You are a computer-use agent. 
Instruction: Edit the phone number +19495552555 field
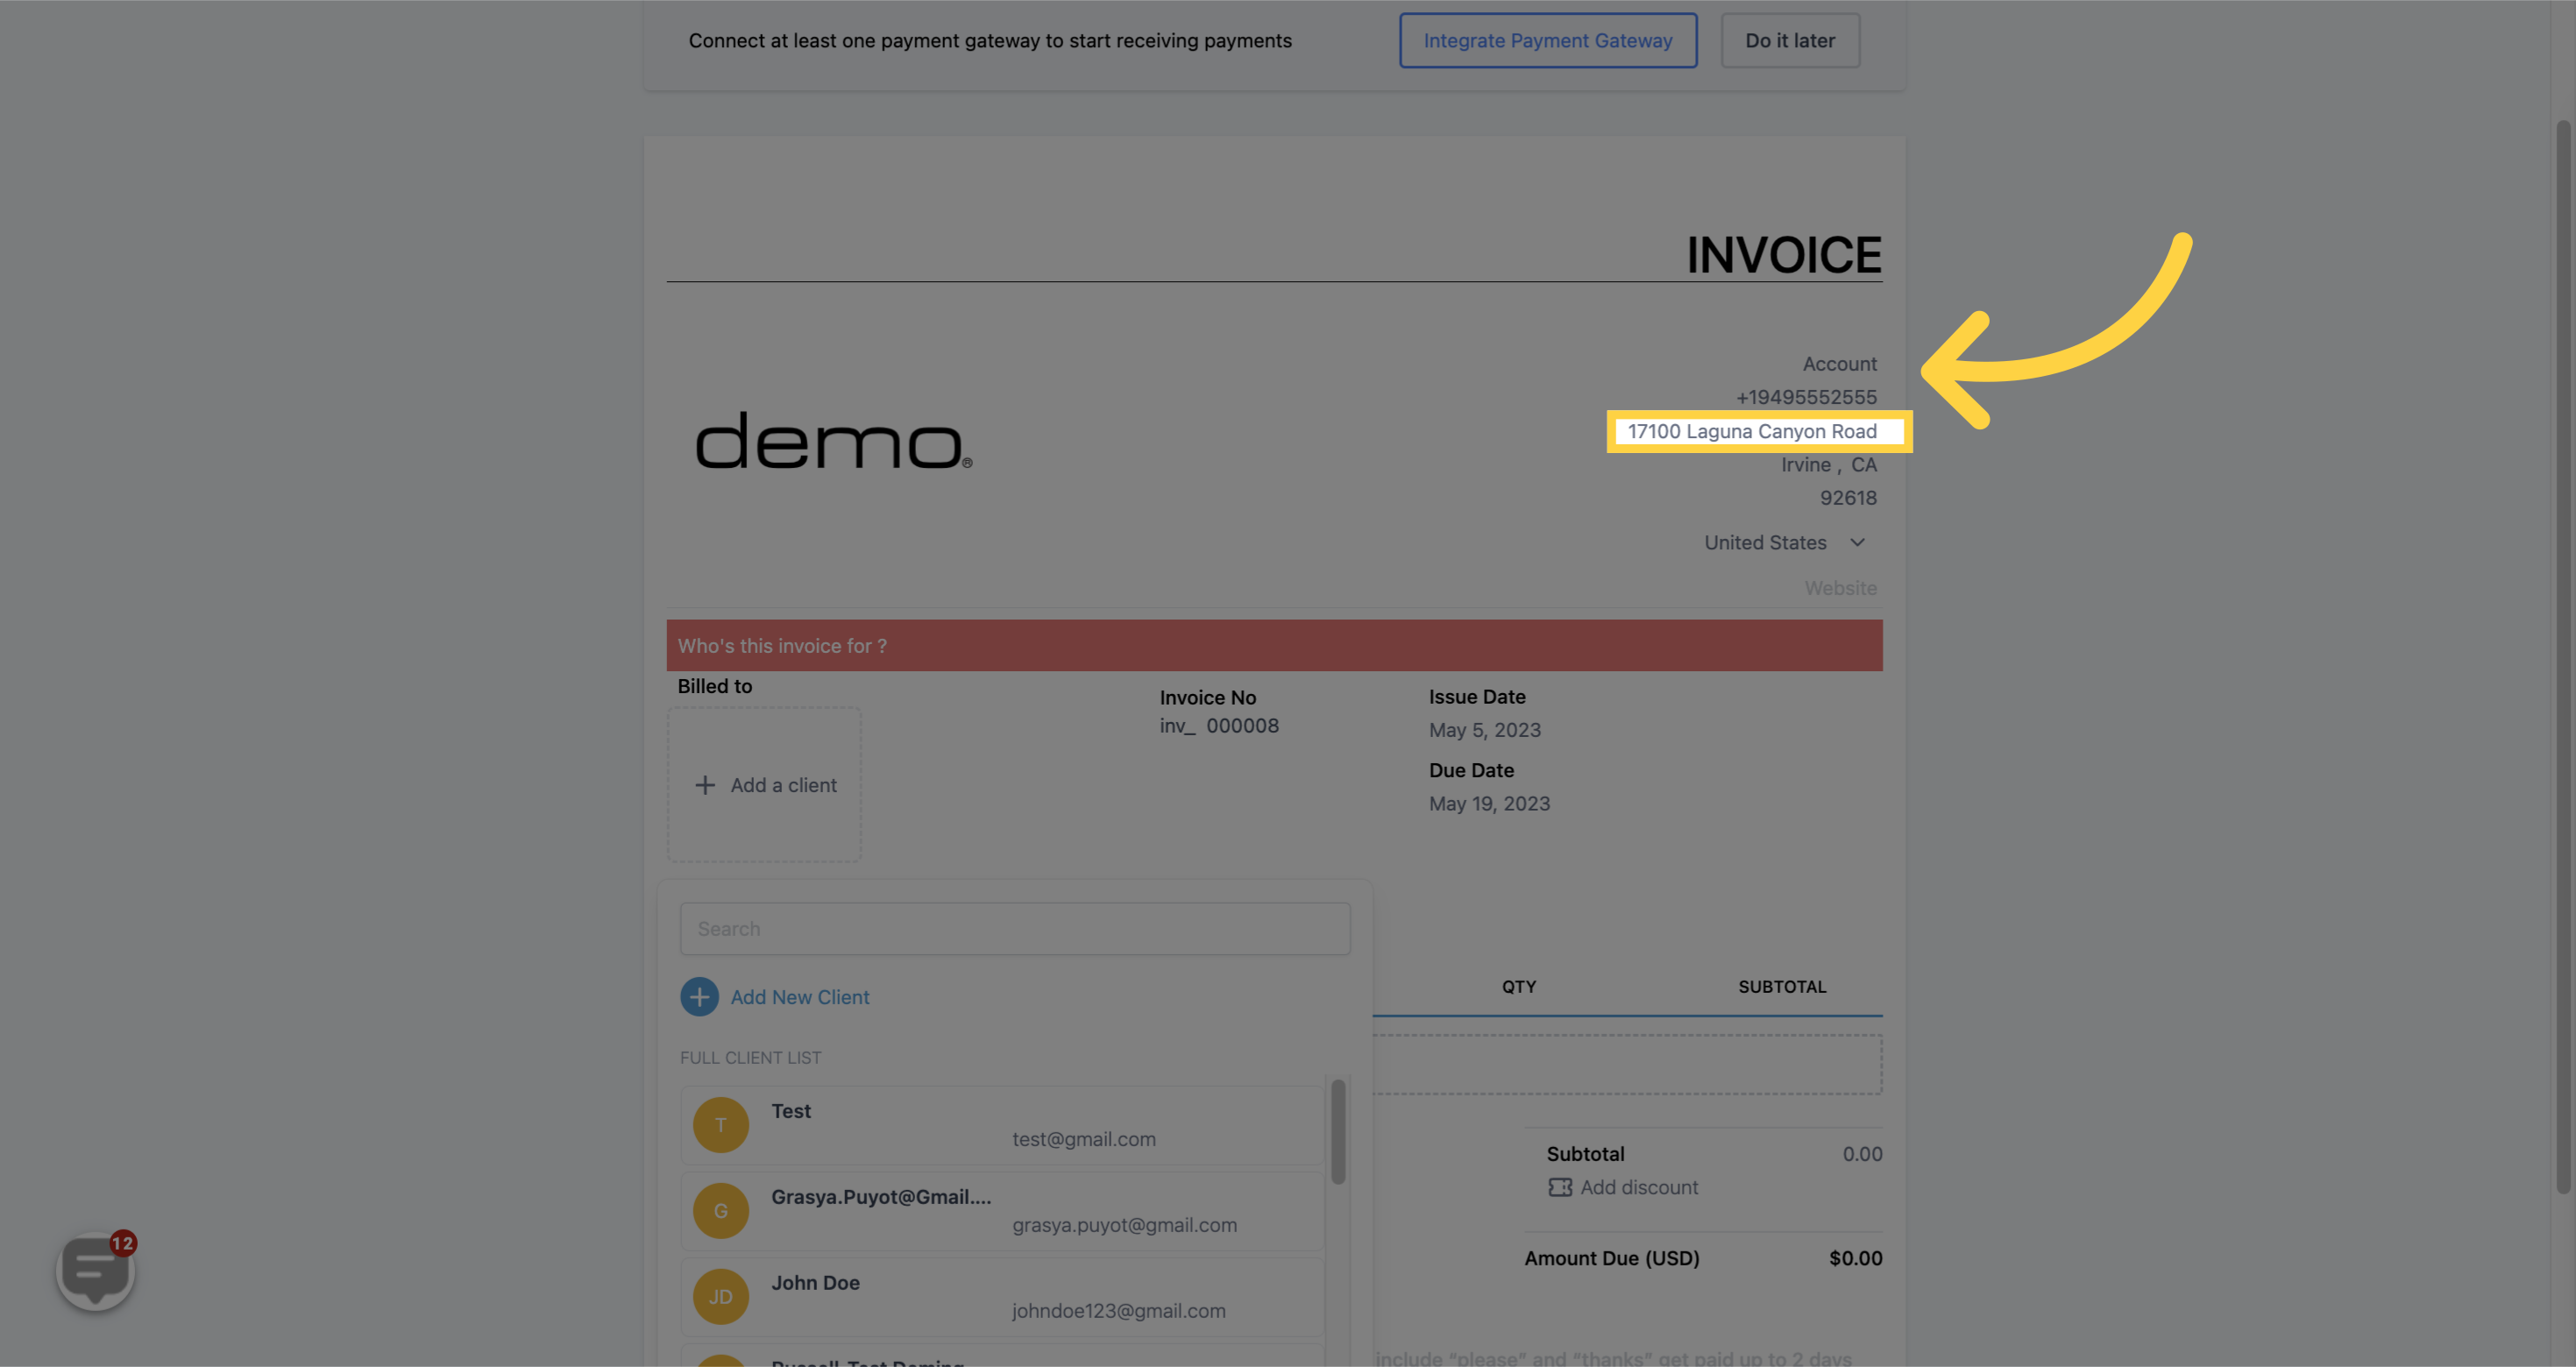tap(1805, 397)
